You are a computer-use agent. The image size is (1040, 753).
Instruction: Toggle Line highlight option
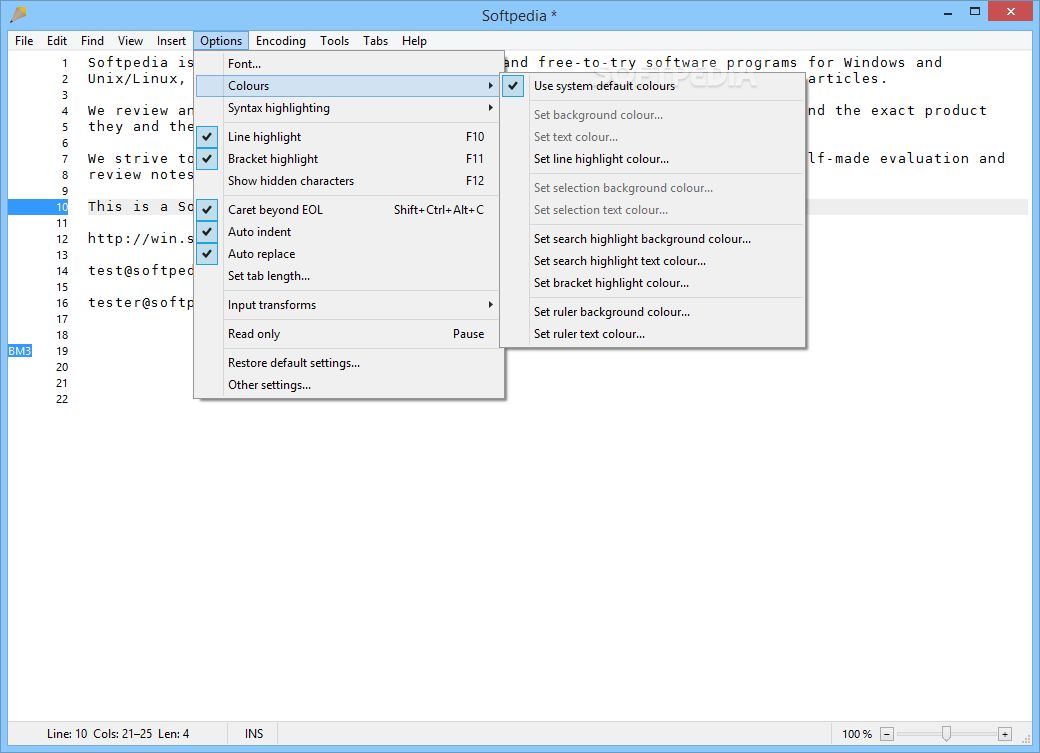point(350,137)
